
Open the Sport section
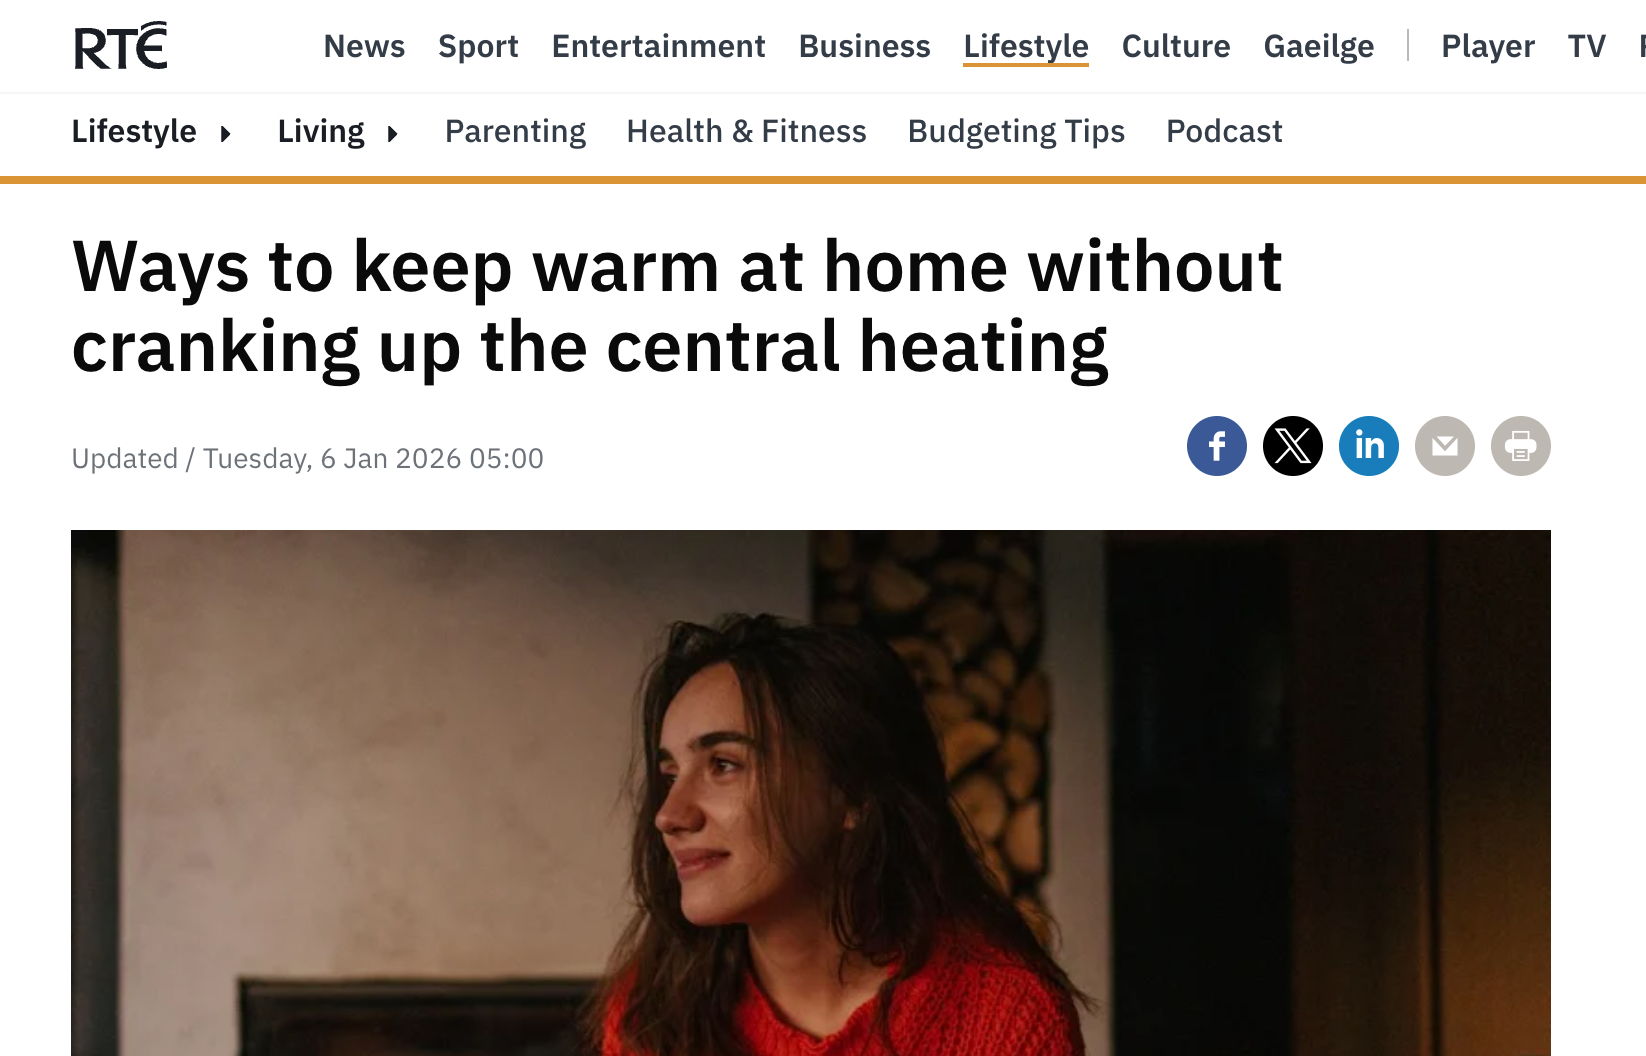[478, 46]
